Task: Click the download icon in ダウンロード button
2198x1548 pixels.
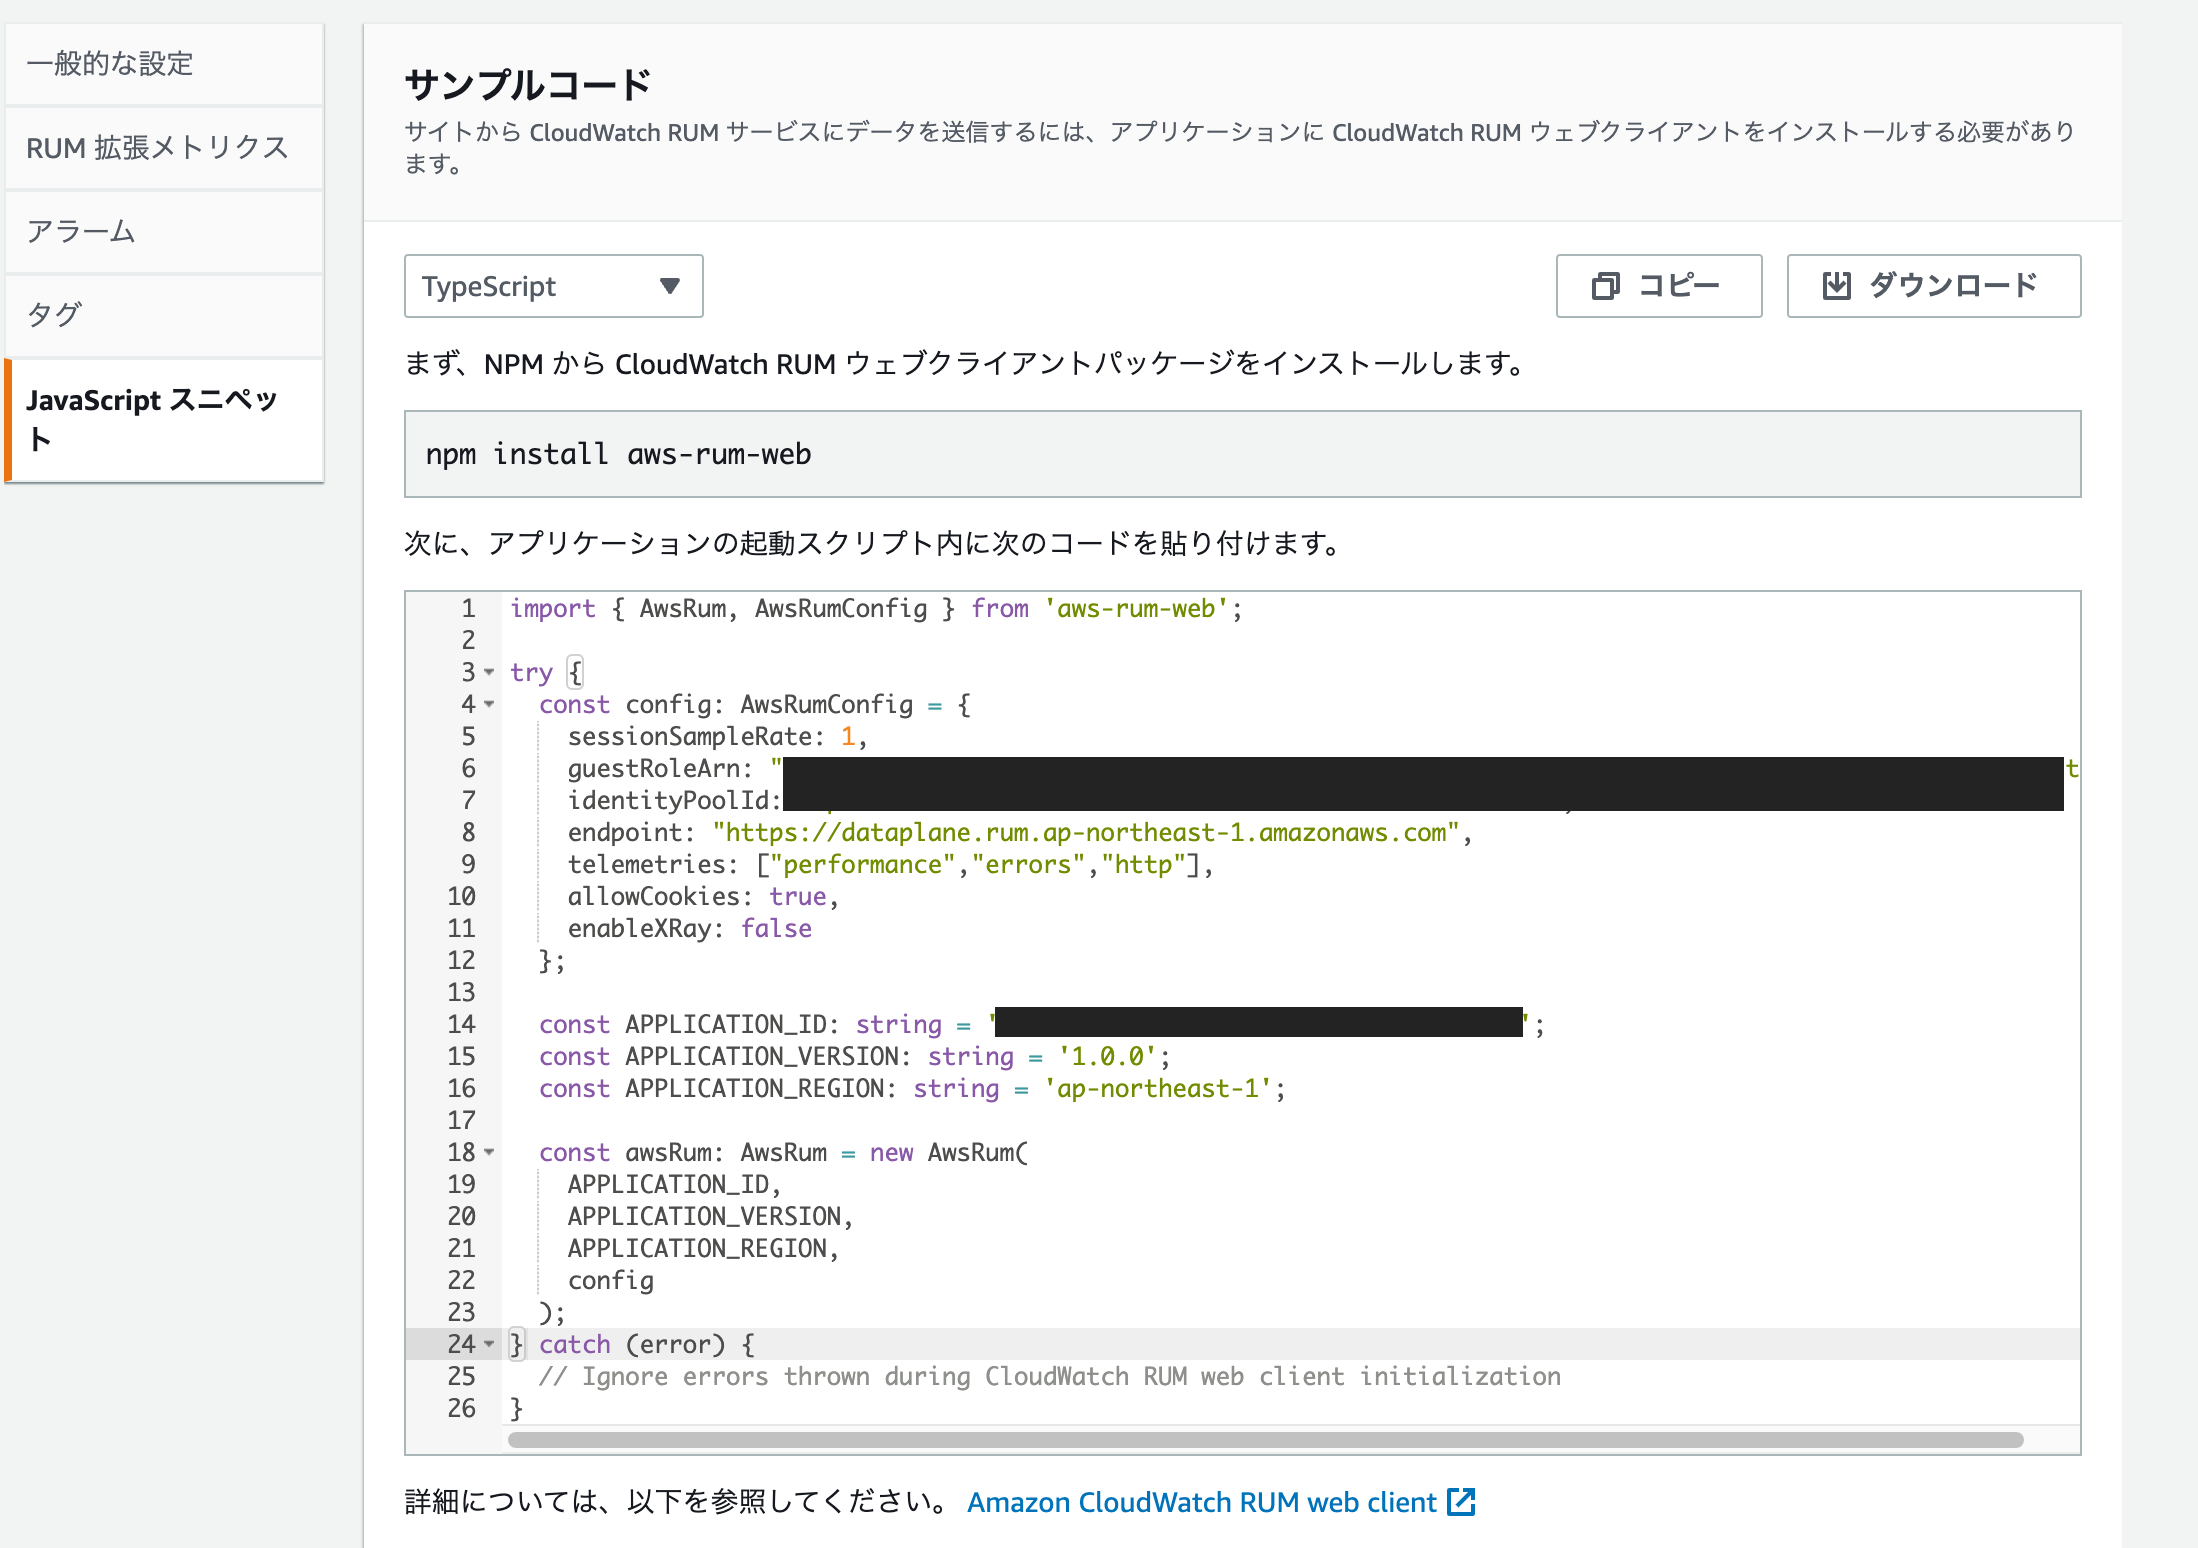Action: pyautogui.click(x=1836, y=286)
